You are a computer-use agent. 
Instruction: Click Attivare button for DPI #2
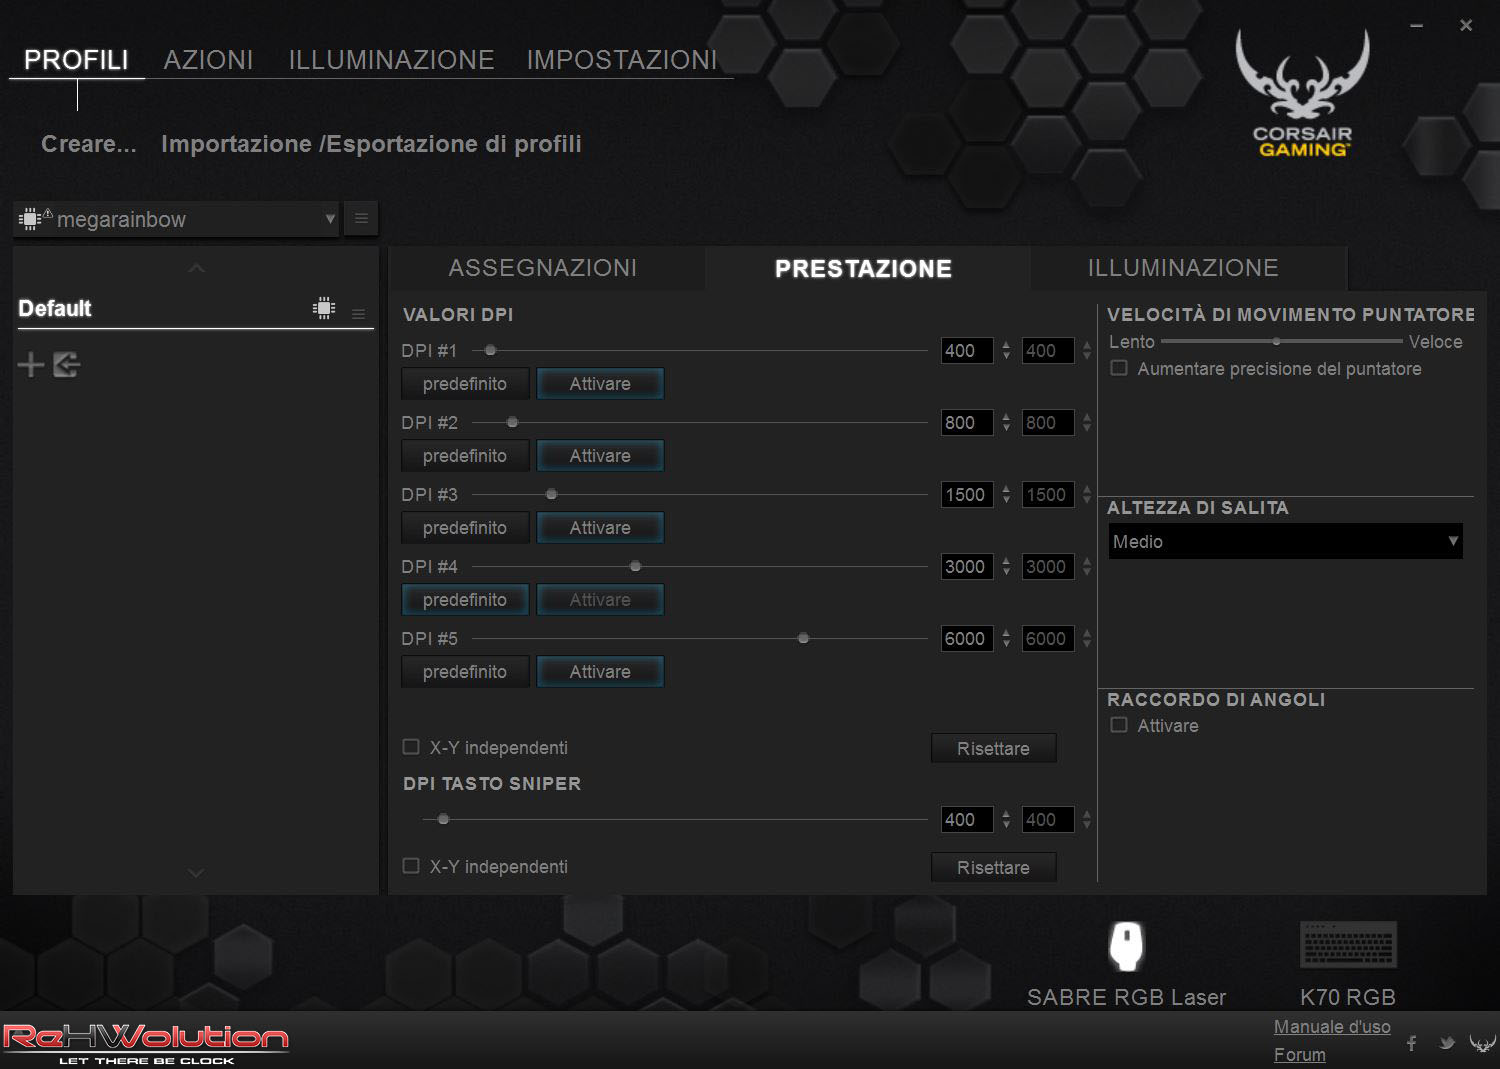[600, 456]
